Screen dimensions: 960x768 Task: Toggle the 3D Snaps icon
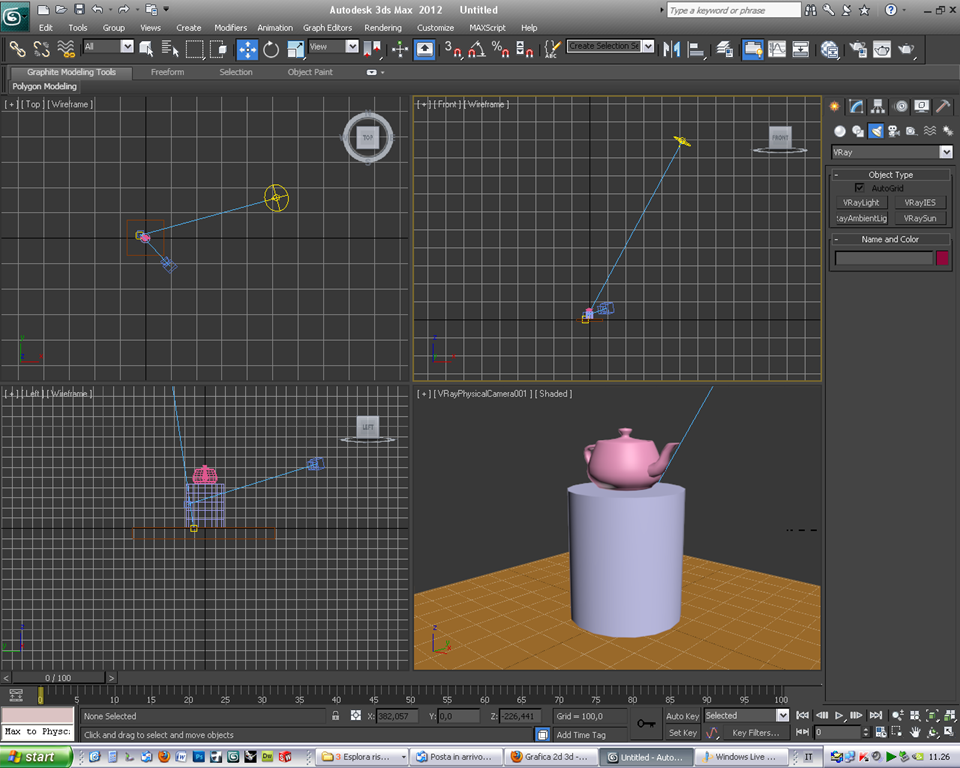click(x=452, y=49)
